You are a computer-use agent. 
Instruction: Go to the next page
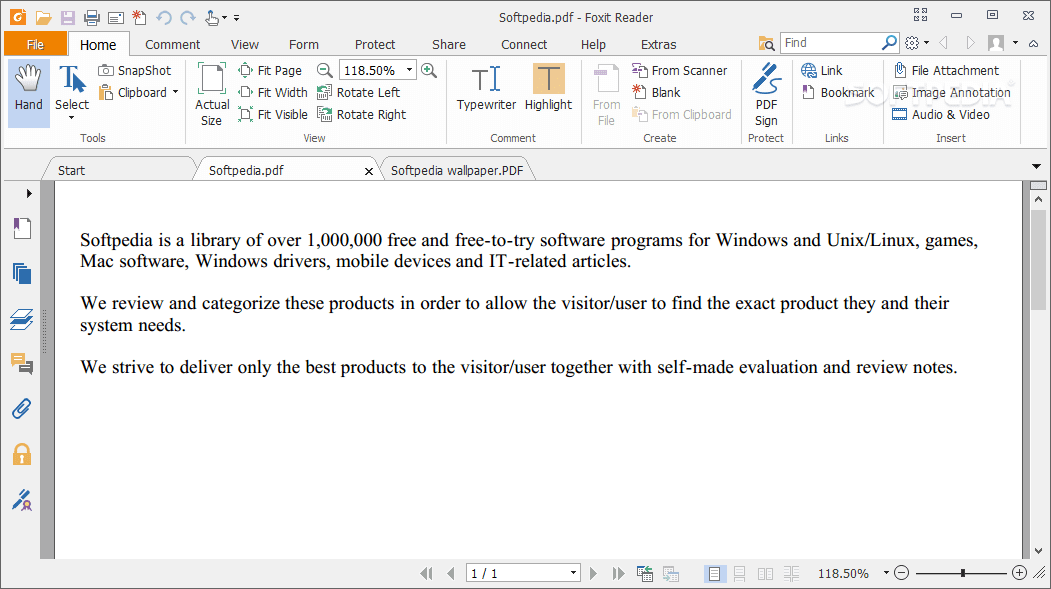pyautogui.click(x=593, y=574)
